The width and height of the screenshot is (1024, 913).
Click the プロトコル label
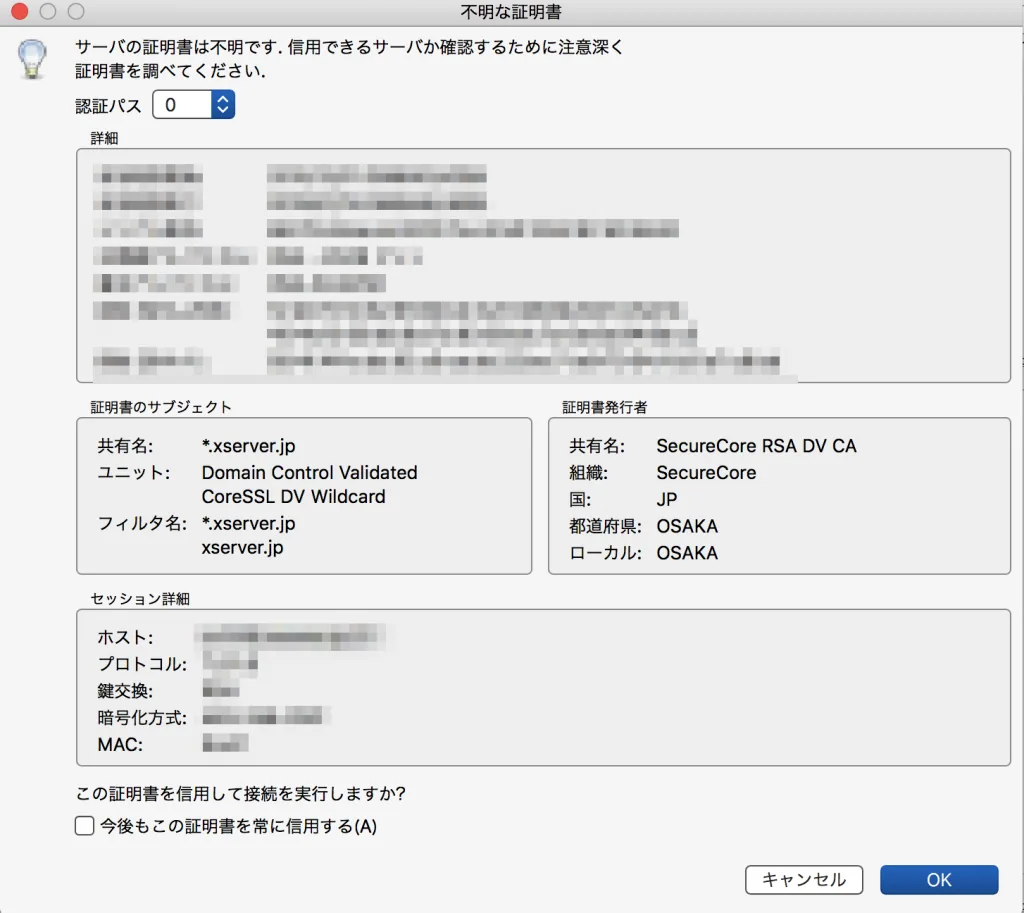142,664
